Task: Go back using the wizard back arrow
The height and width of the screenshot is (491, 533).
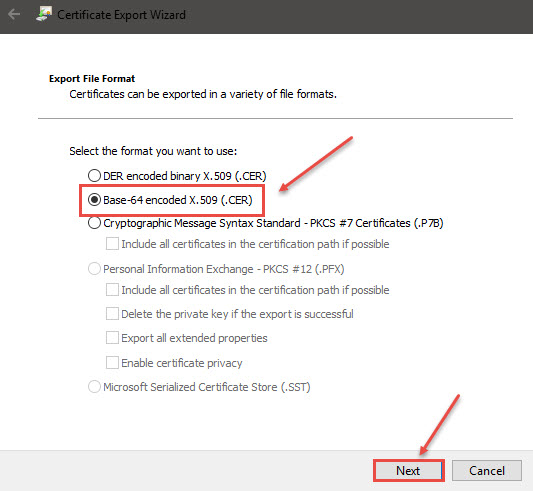Action: (x=14, y=15)
